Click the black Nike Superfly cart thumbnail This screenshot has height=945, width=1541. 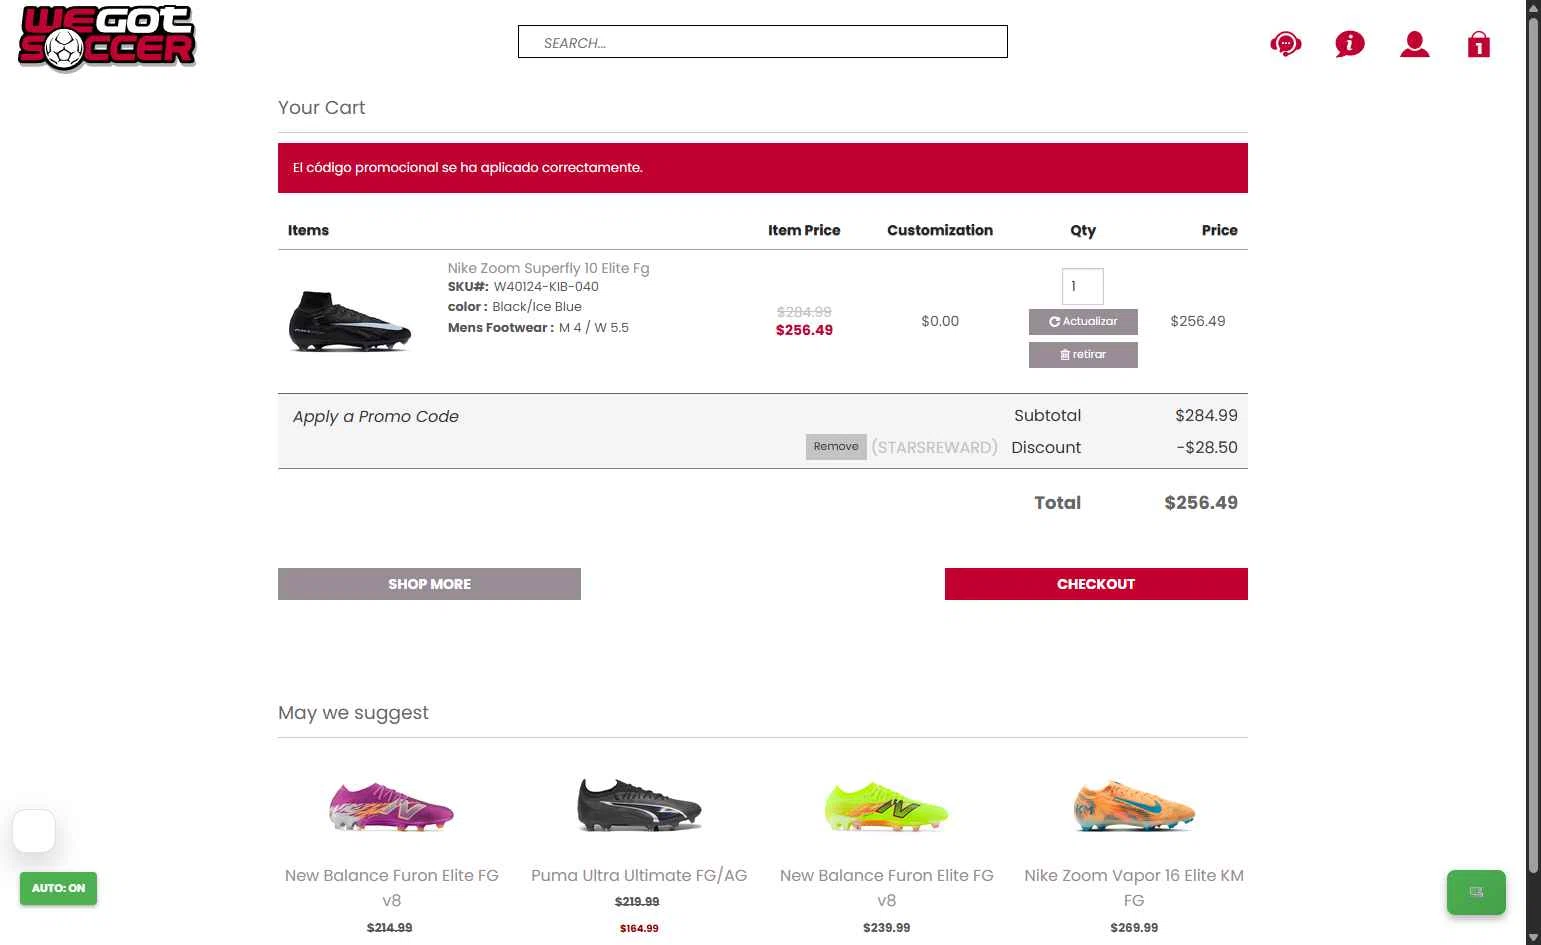pos(350,321)
